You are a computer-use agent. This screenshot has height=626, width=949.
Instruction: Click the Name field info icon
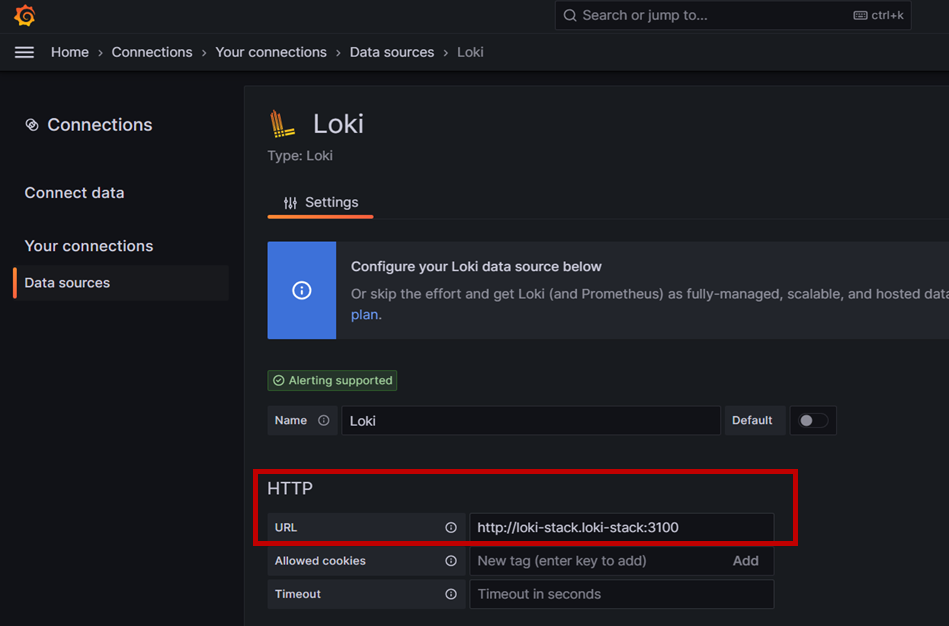pyautogui.click(x=324, y=420)
